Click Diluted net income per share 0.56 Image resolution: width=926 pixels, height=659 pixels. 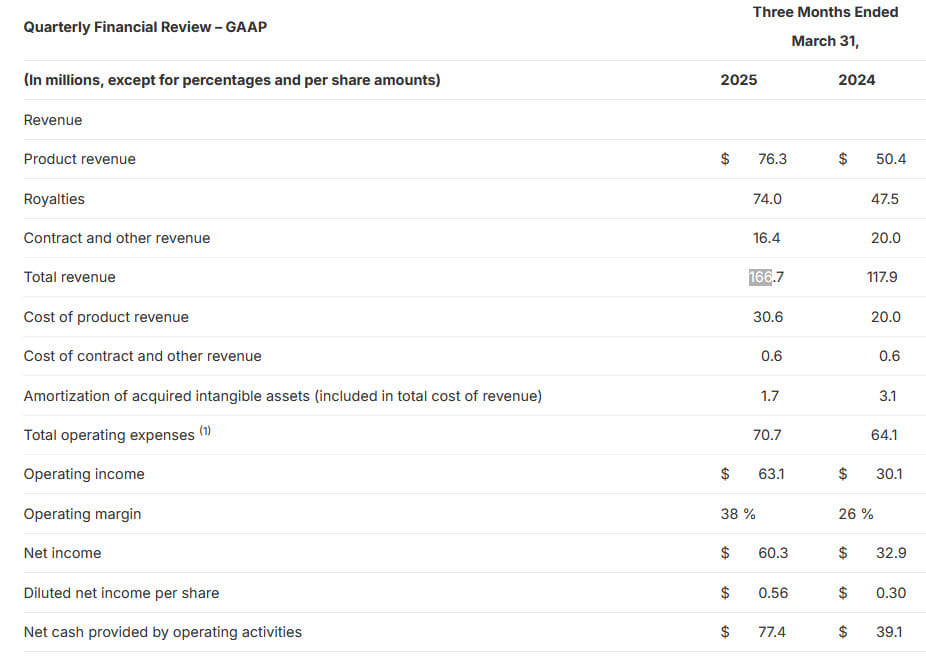[773, 593]
